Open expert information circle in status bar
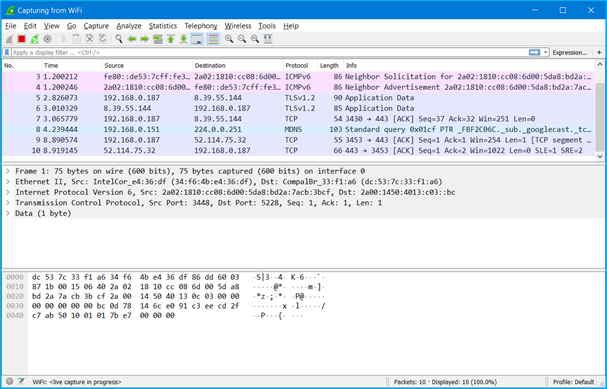This screenshot has width=607, height=389. 10,382
